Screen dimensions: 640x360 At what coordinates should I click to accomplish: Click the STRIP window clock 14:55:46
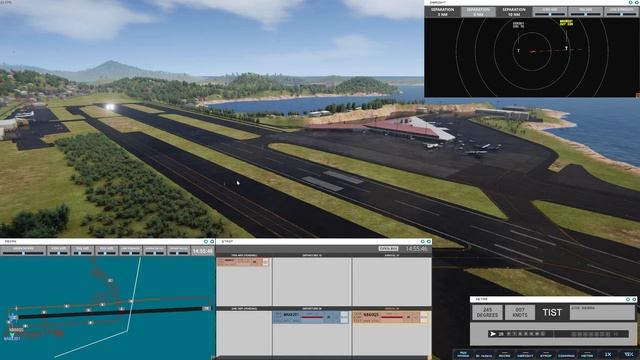pos(416,249)
